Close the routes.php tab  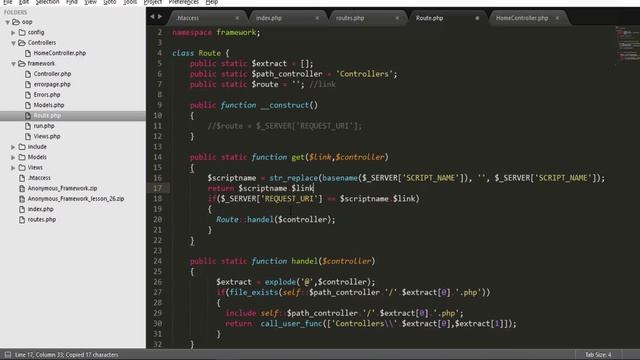coord(397,18)
